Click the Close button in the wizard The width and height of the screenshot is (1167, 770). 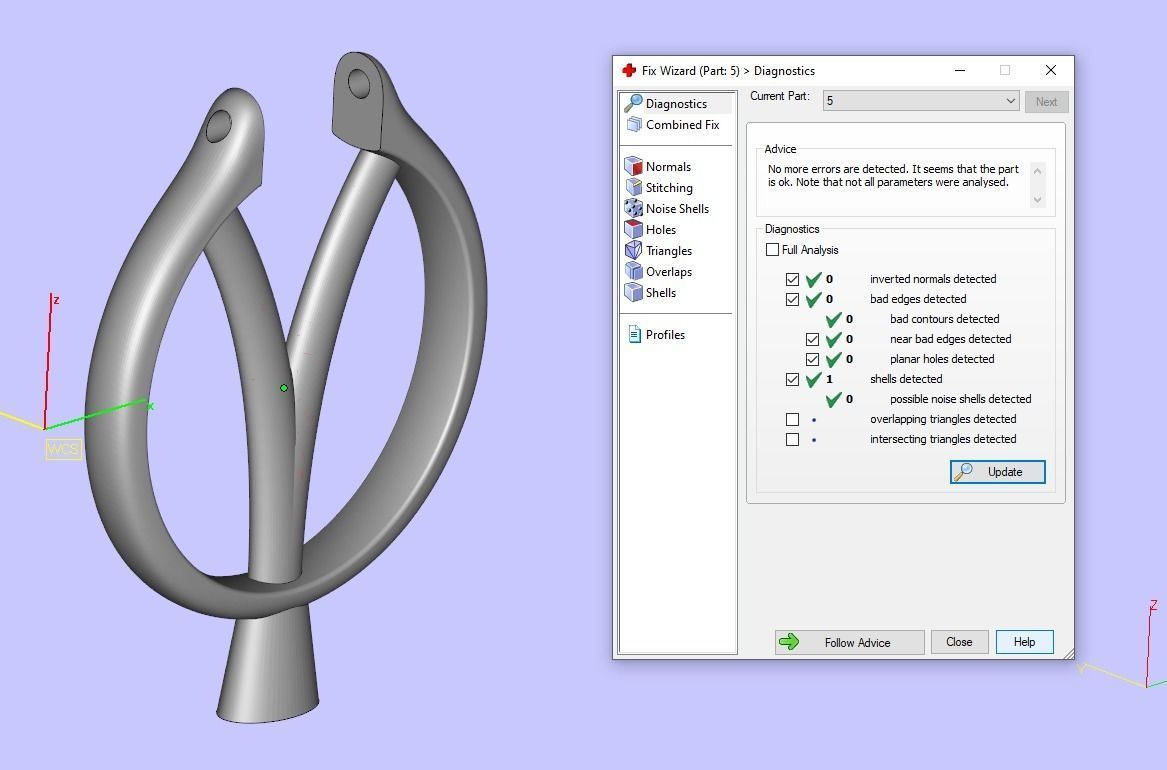(959, 642)
